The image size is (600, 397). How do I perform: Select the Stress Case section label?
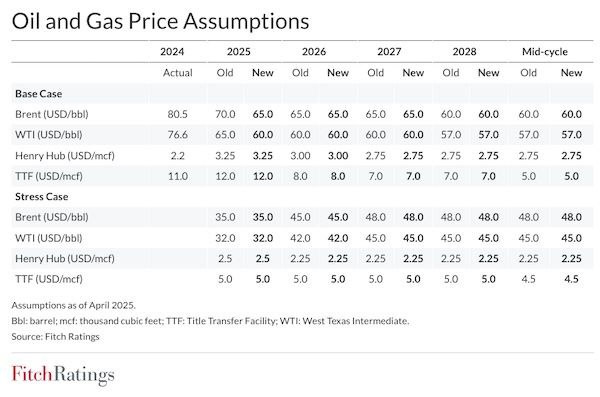click(42, 197)
